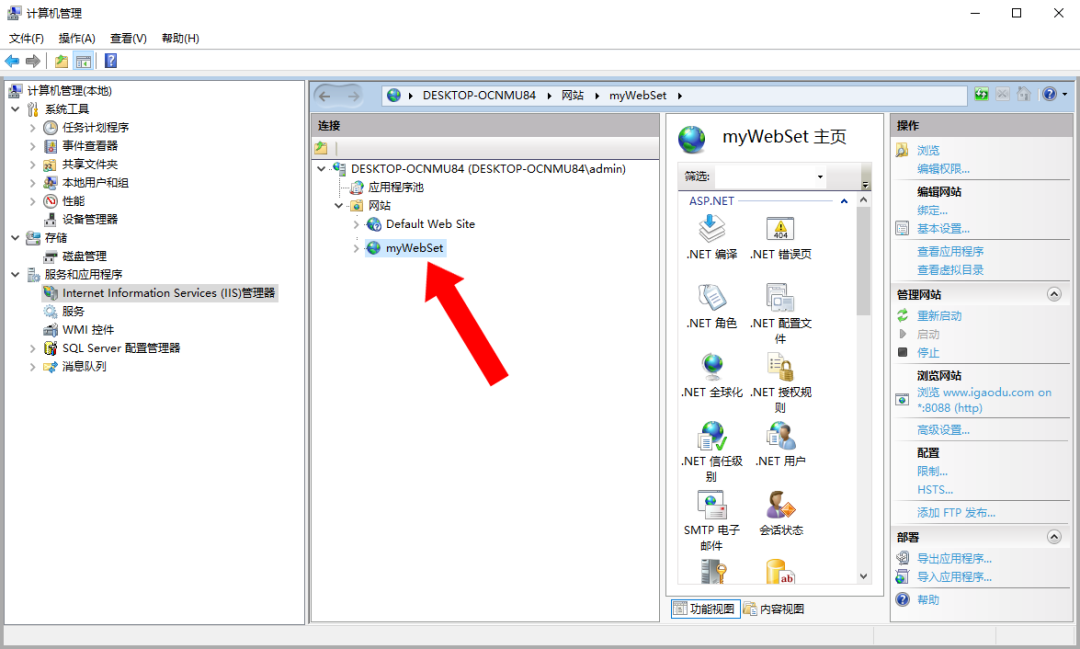1080x649 pixels.
Task: Open the 查看(V) menu
Action: coord(129,39)
